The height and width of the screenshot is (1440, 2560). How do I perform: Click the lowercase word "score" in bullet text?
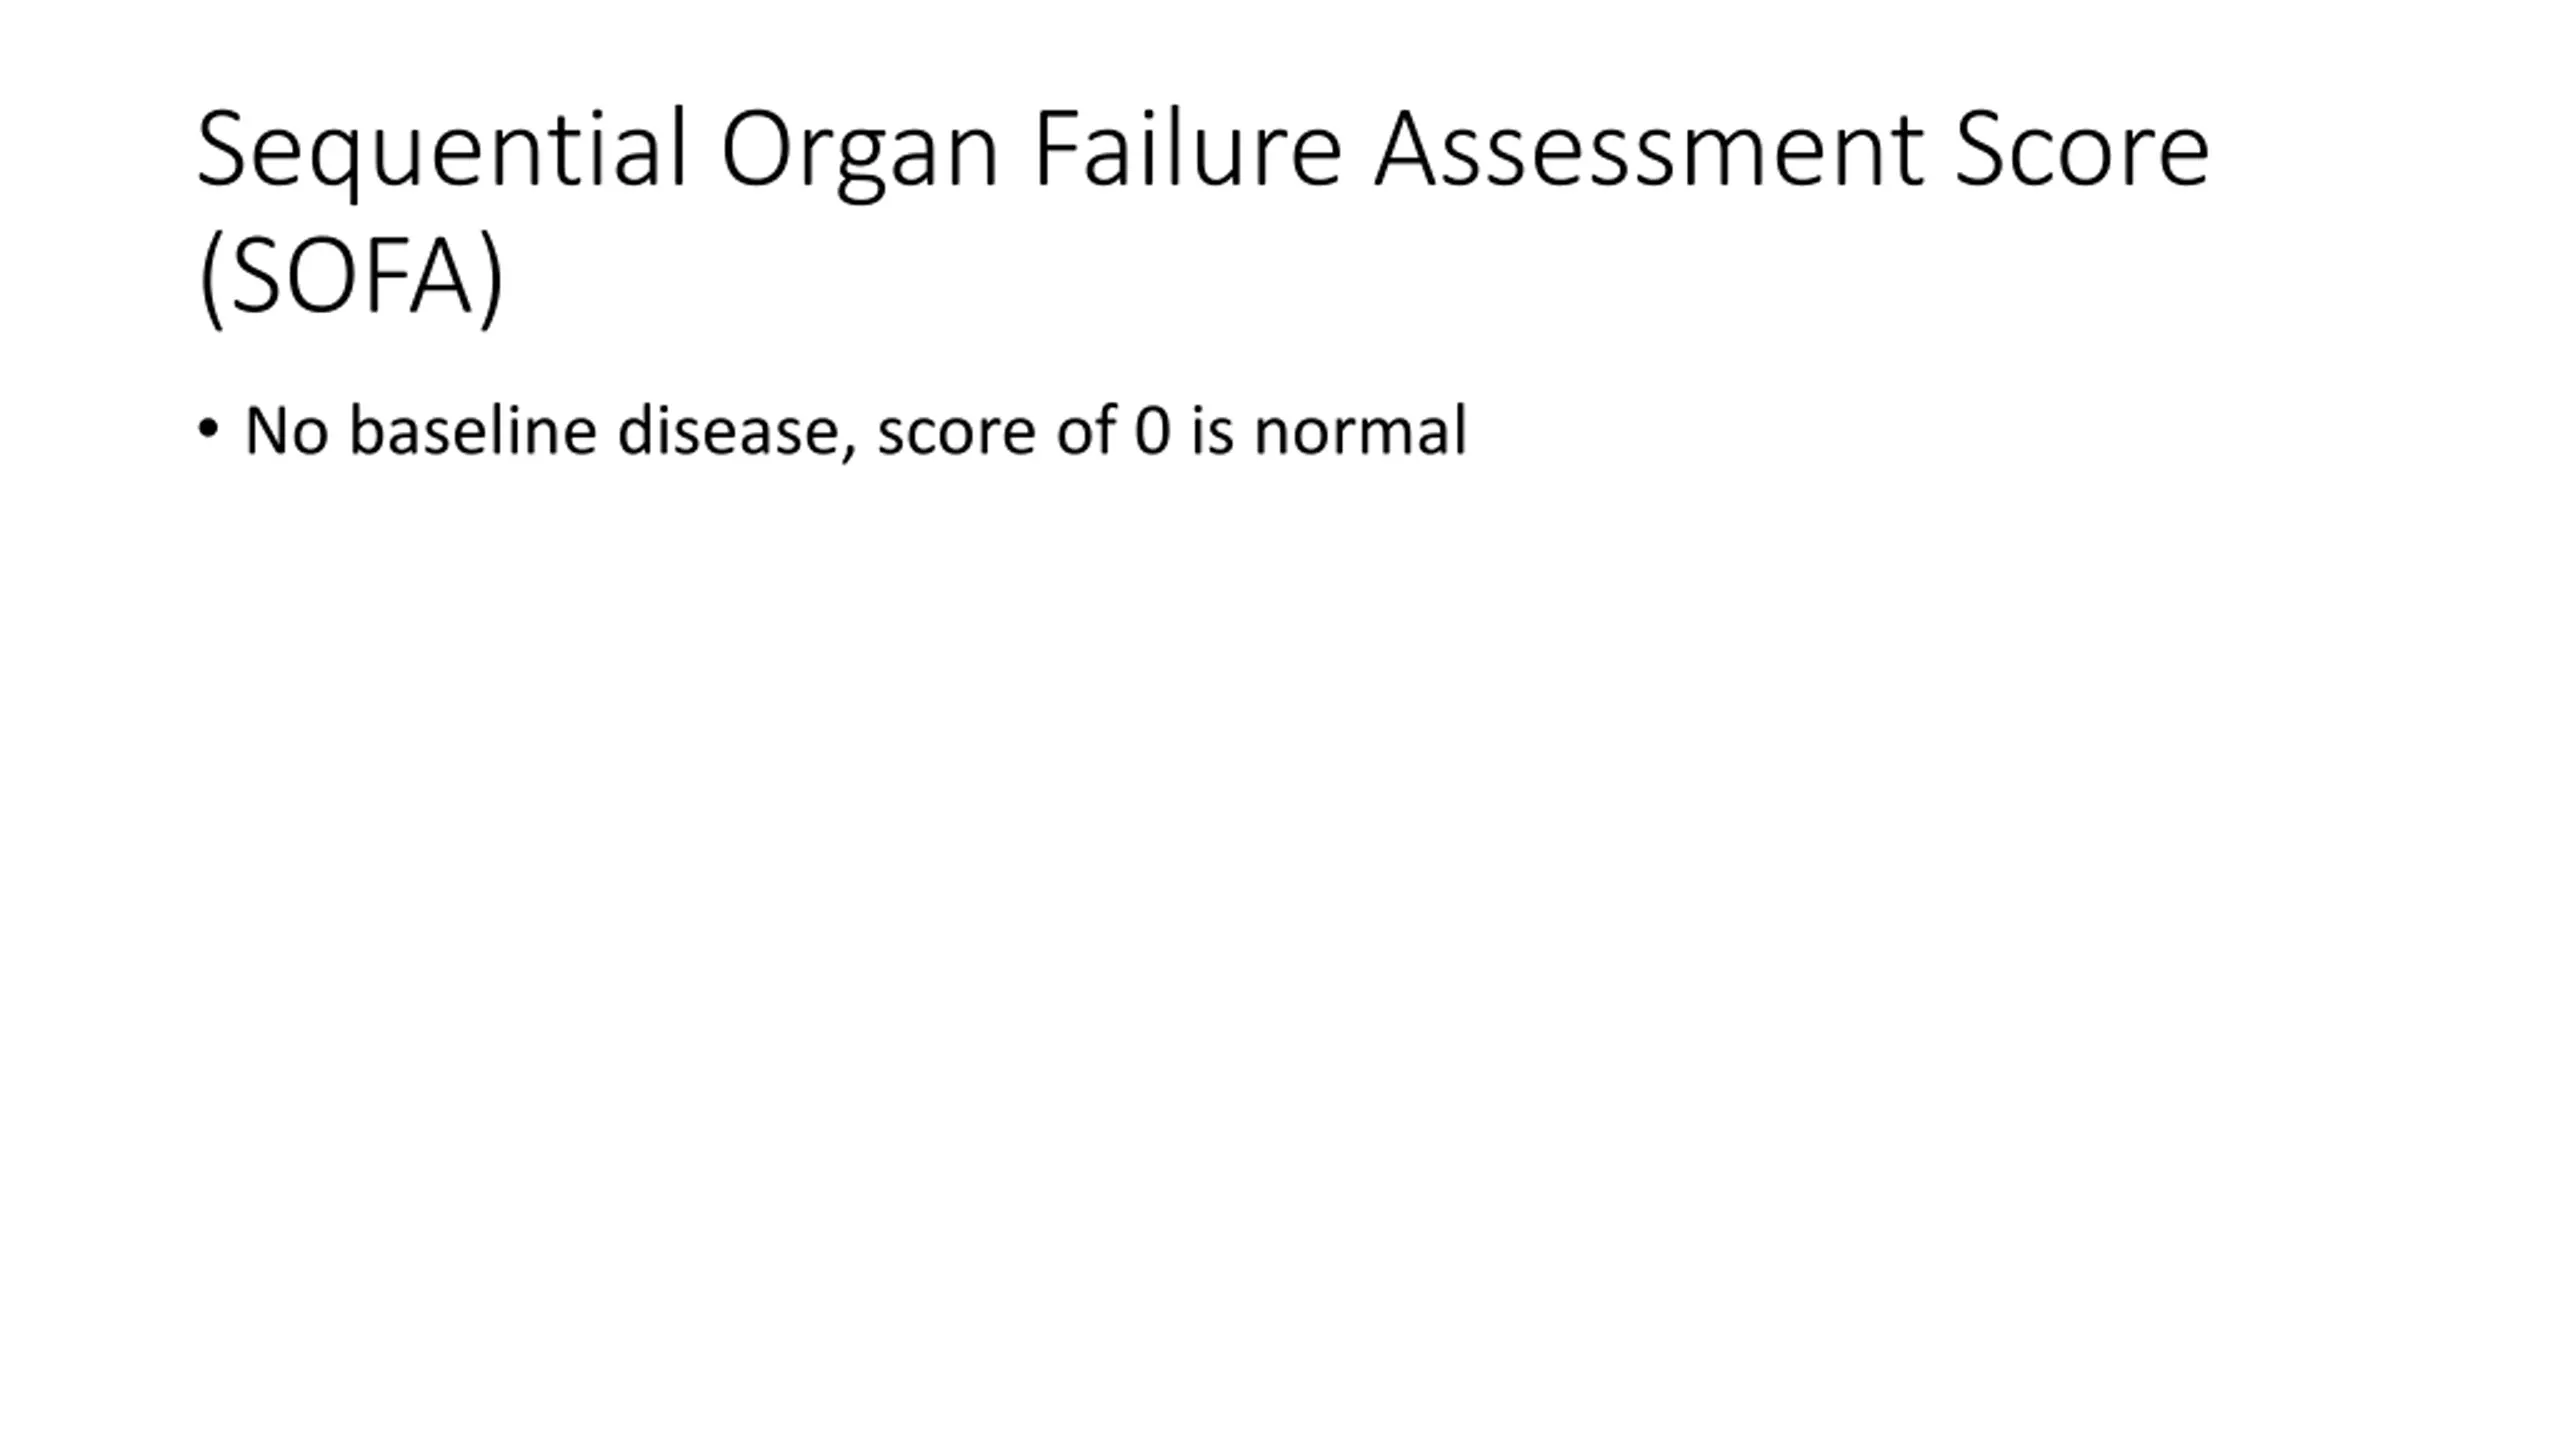(x=955, y=433)
